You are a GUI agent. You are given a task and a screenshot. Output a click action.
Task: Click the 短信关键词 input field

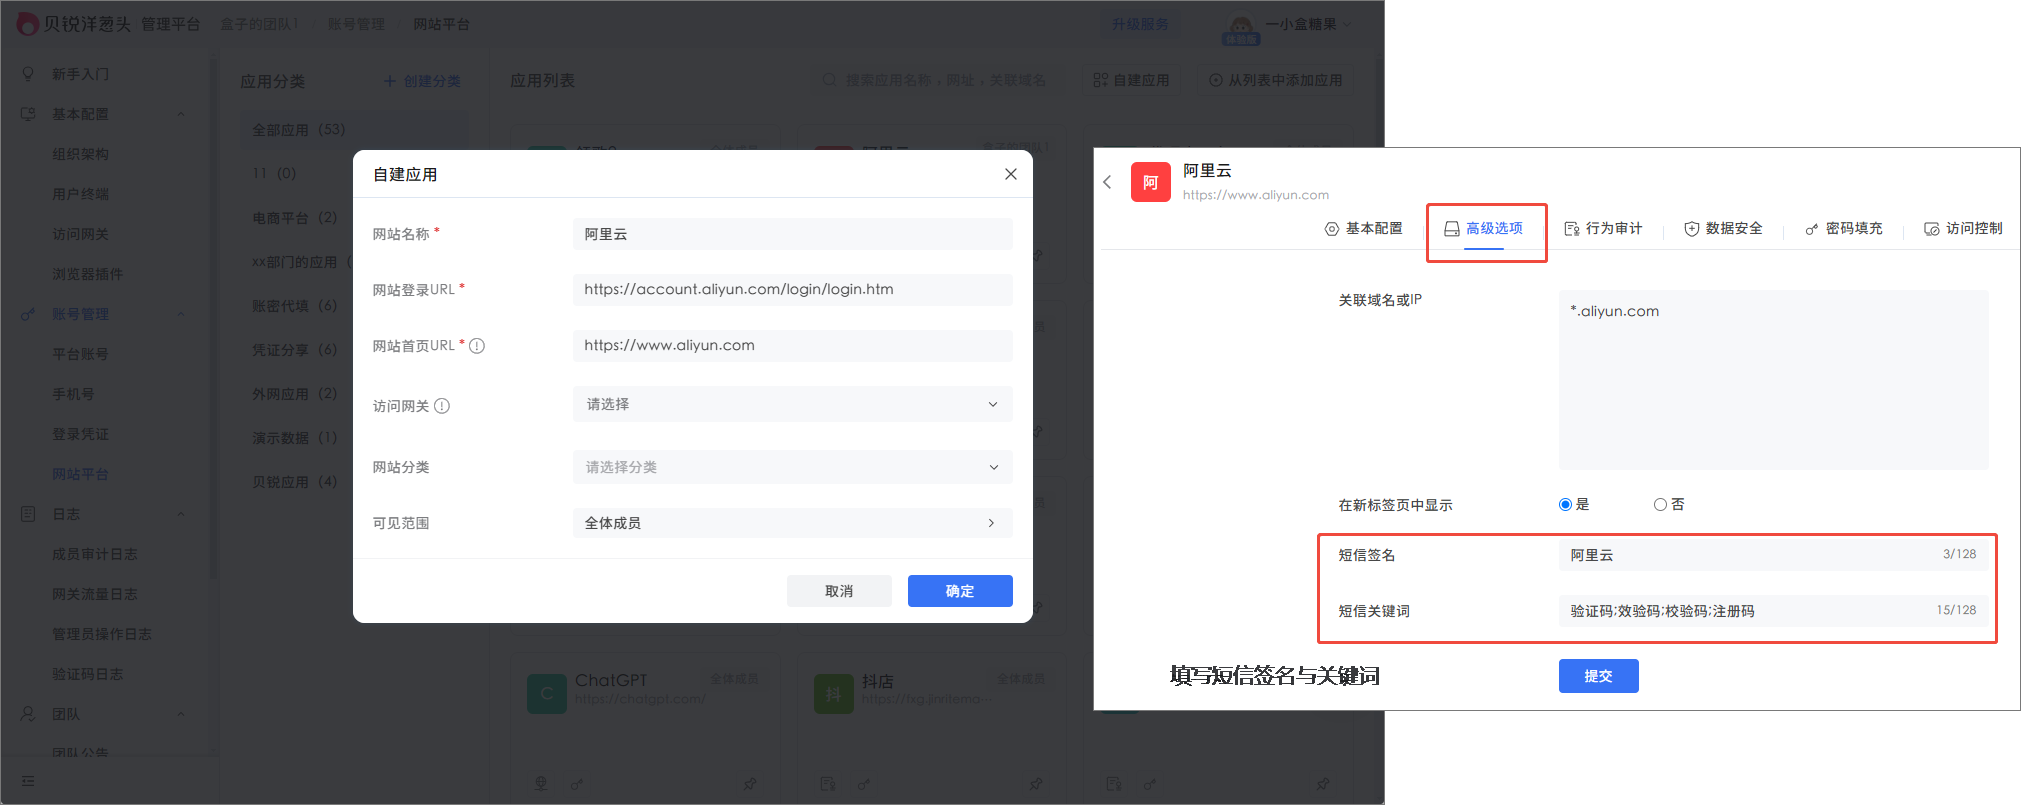(1773, 611)
